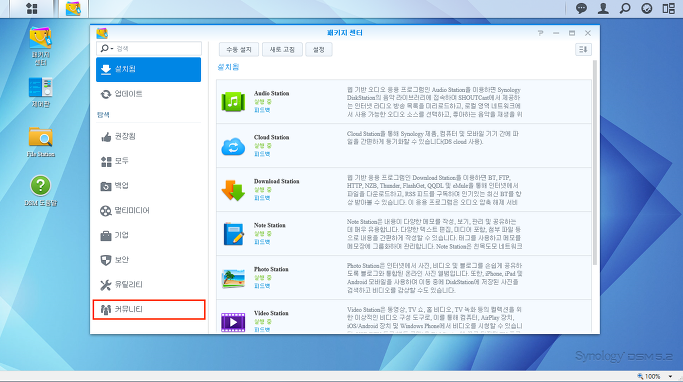Click the package list vertical scrollbar
683x382 pixels.
click(595, 163)
